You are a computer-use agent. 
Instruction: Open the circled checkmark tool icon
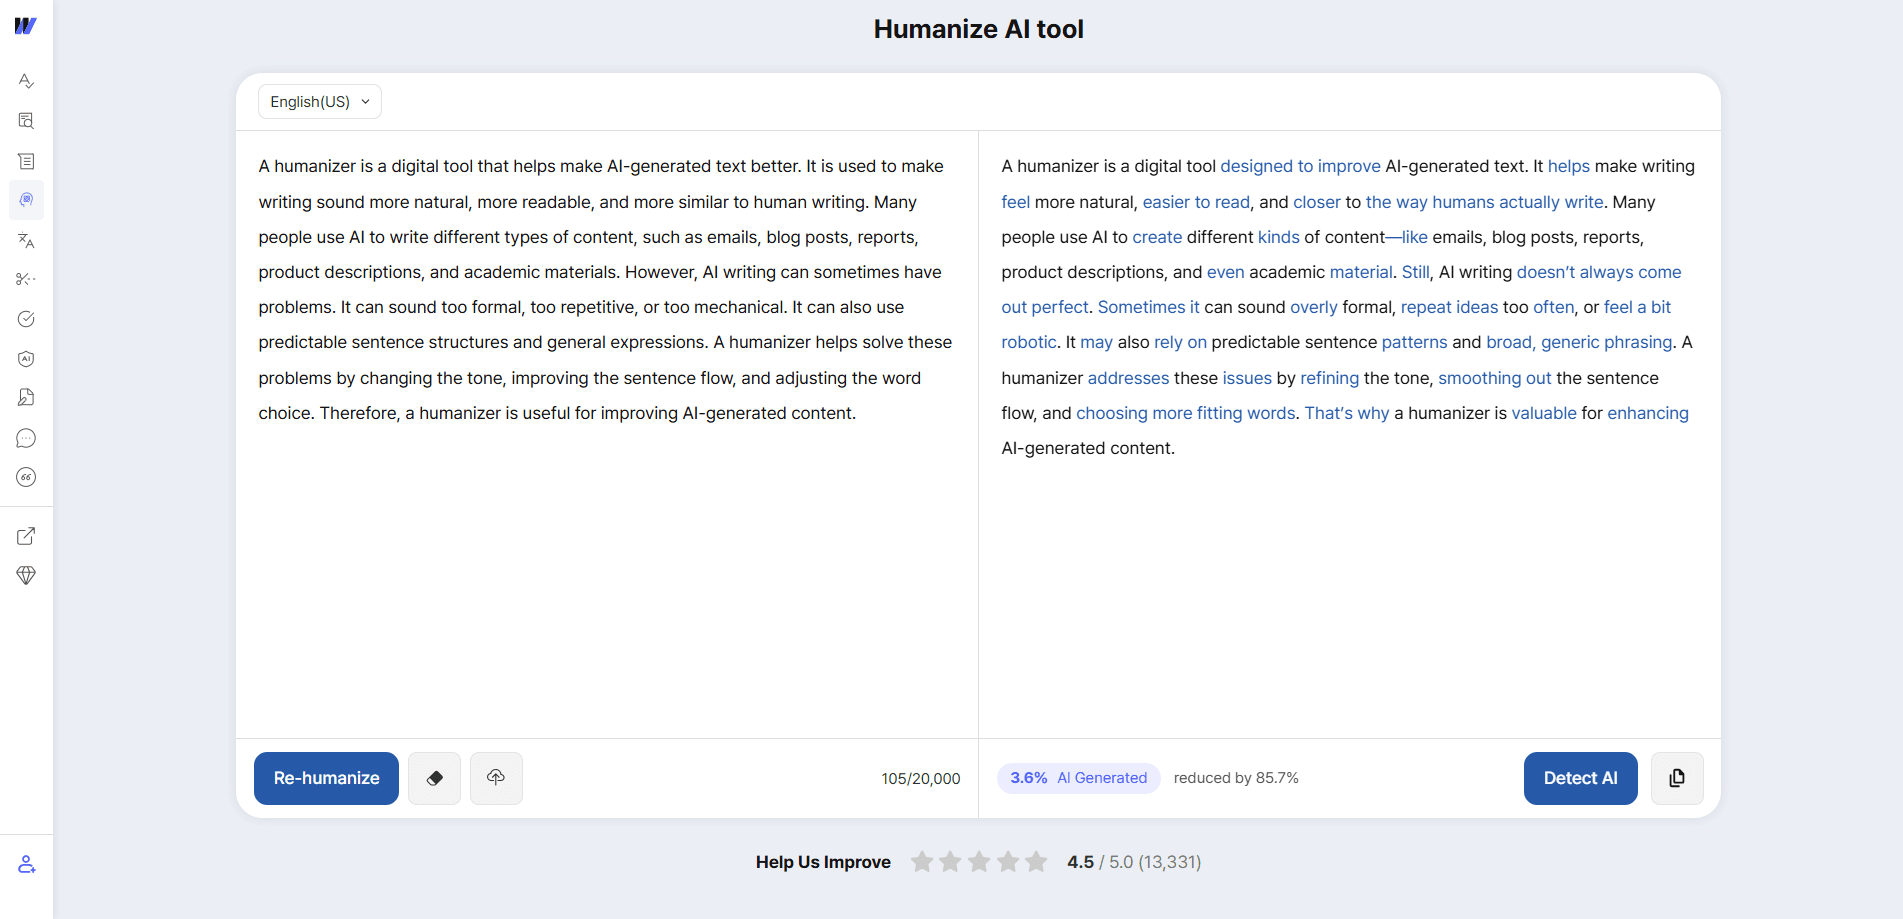pos(26,319)
